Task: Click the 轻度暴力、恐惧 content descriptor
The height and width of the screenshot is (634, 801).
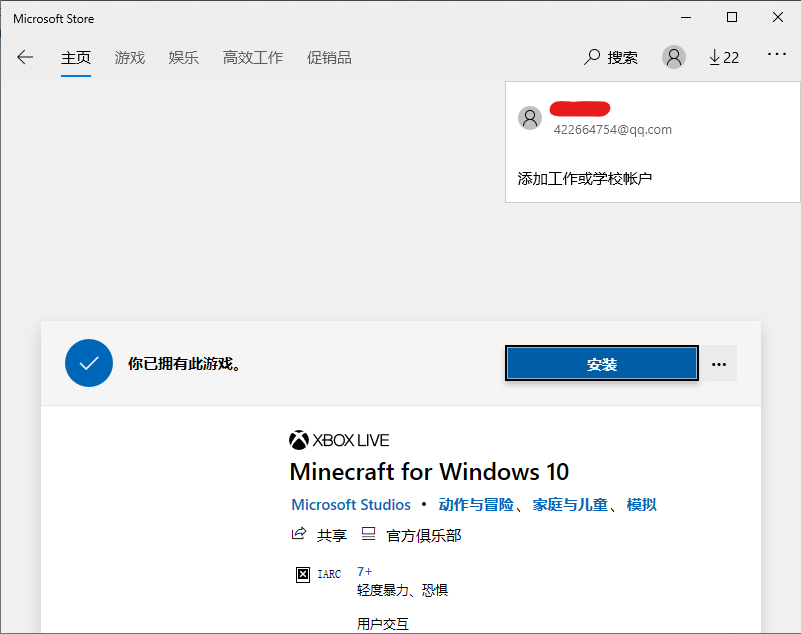Action: [x=403, y=590]
